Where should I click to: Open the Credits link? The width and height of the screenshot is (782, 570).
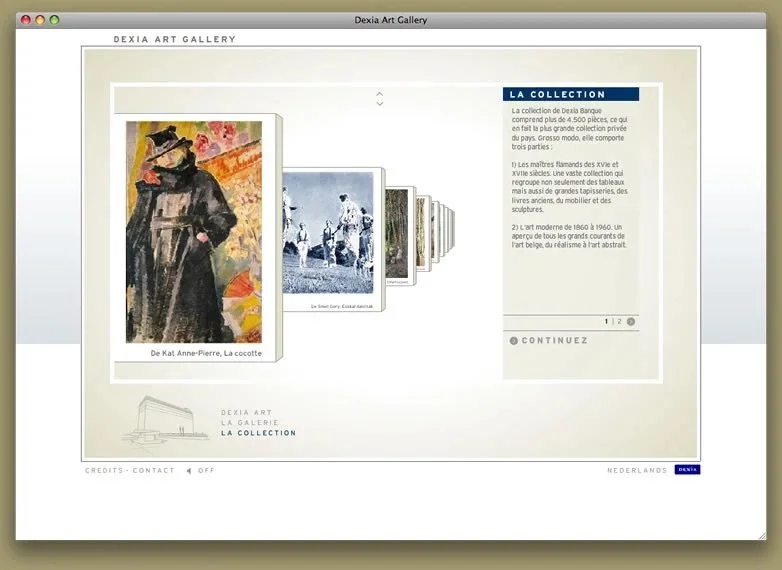104,470
